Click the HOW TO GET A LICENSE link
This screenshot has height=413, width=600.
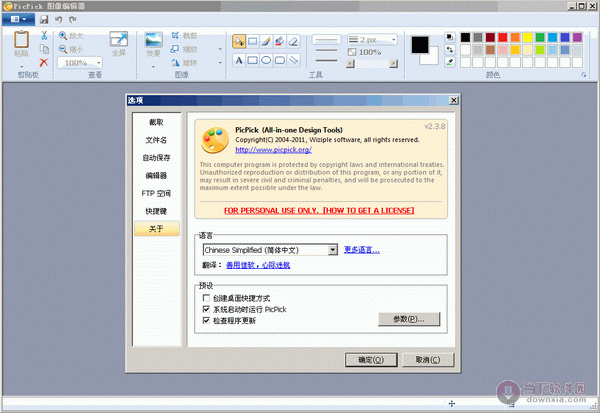tap(368, 211)
